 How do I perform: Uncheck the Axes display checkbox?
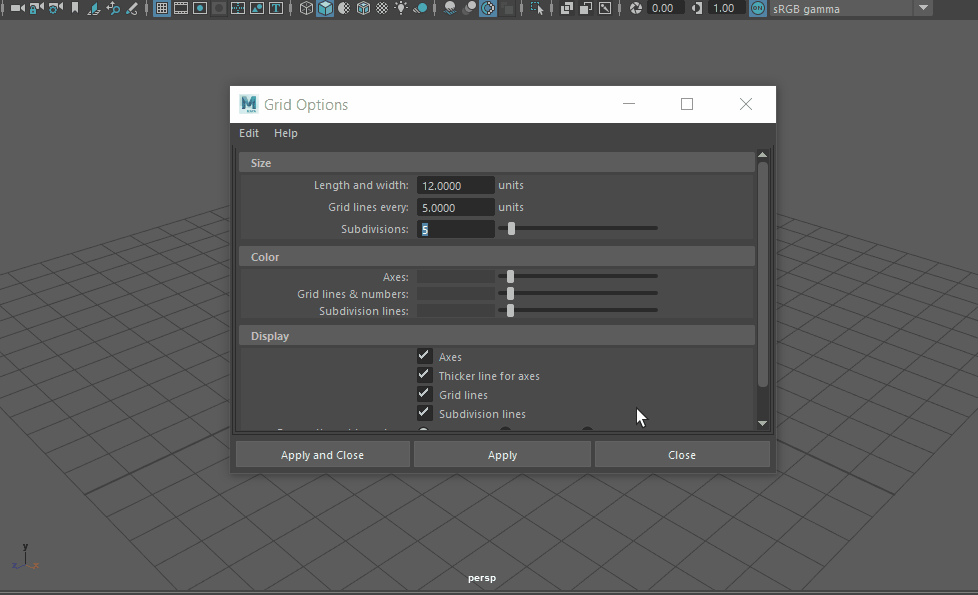(x=424, y=356)
